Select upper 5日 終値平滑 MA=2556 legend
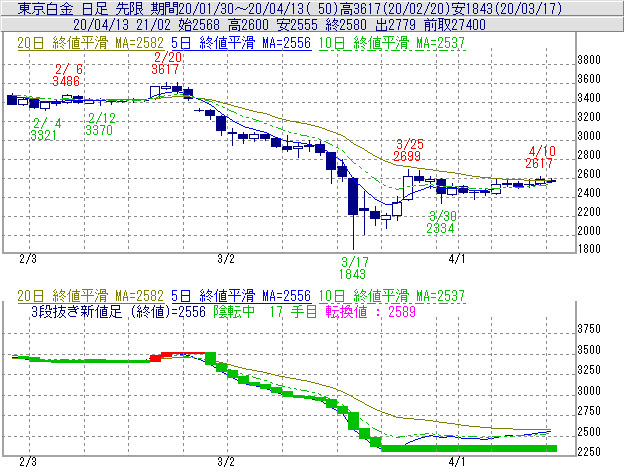Image resolution: width=624 pixels, height=474 pixels. tap(241, 43)
